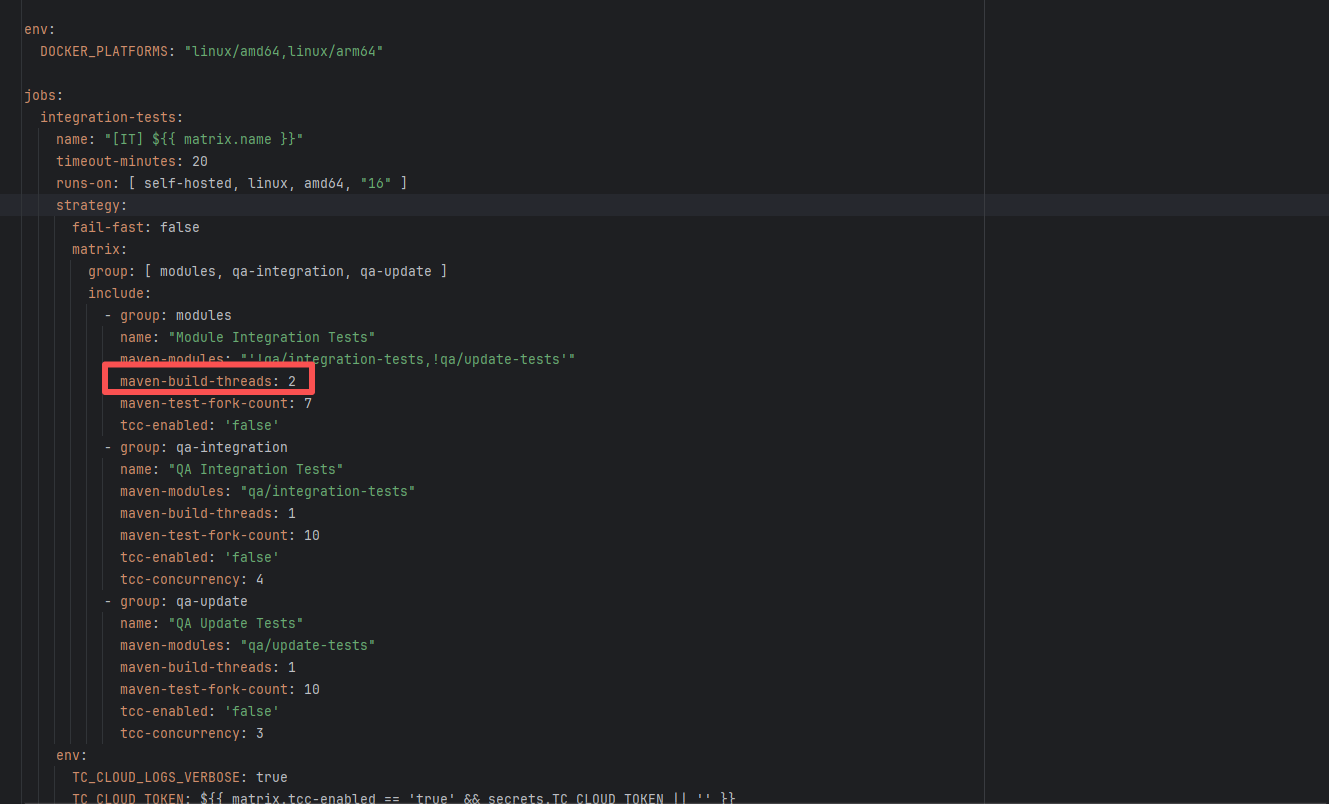Viewport: 1329px width, 804px height.
Task: Click the fail-fast false value
Action: click(x=179, y=227)
